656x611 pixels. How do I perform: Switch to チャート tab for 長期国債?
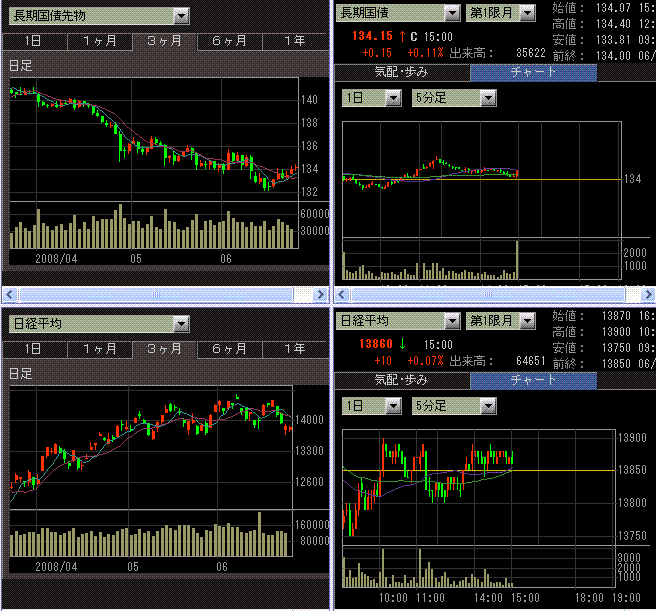pyautogui.click(x=533, y=72)
